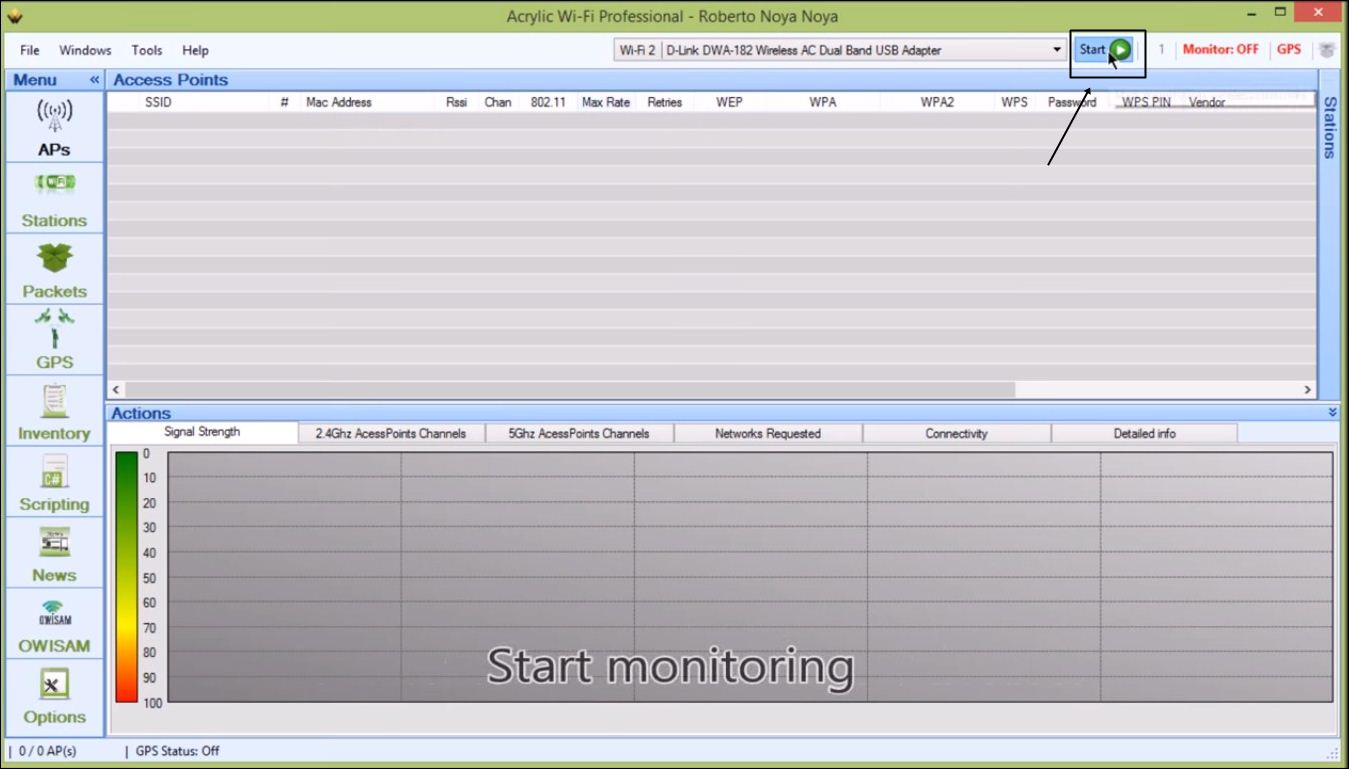The height and width of the screenshot is (769, 1349).
Task: Click the 'Access Points' panel title
Action: point(170,80)
